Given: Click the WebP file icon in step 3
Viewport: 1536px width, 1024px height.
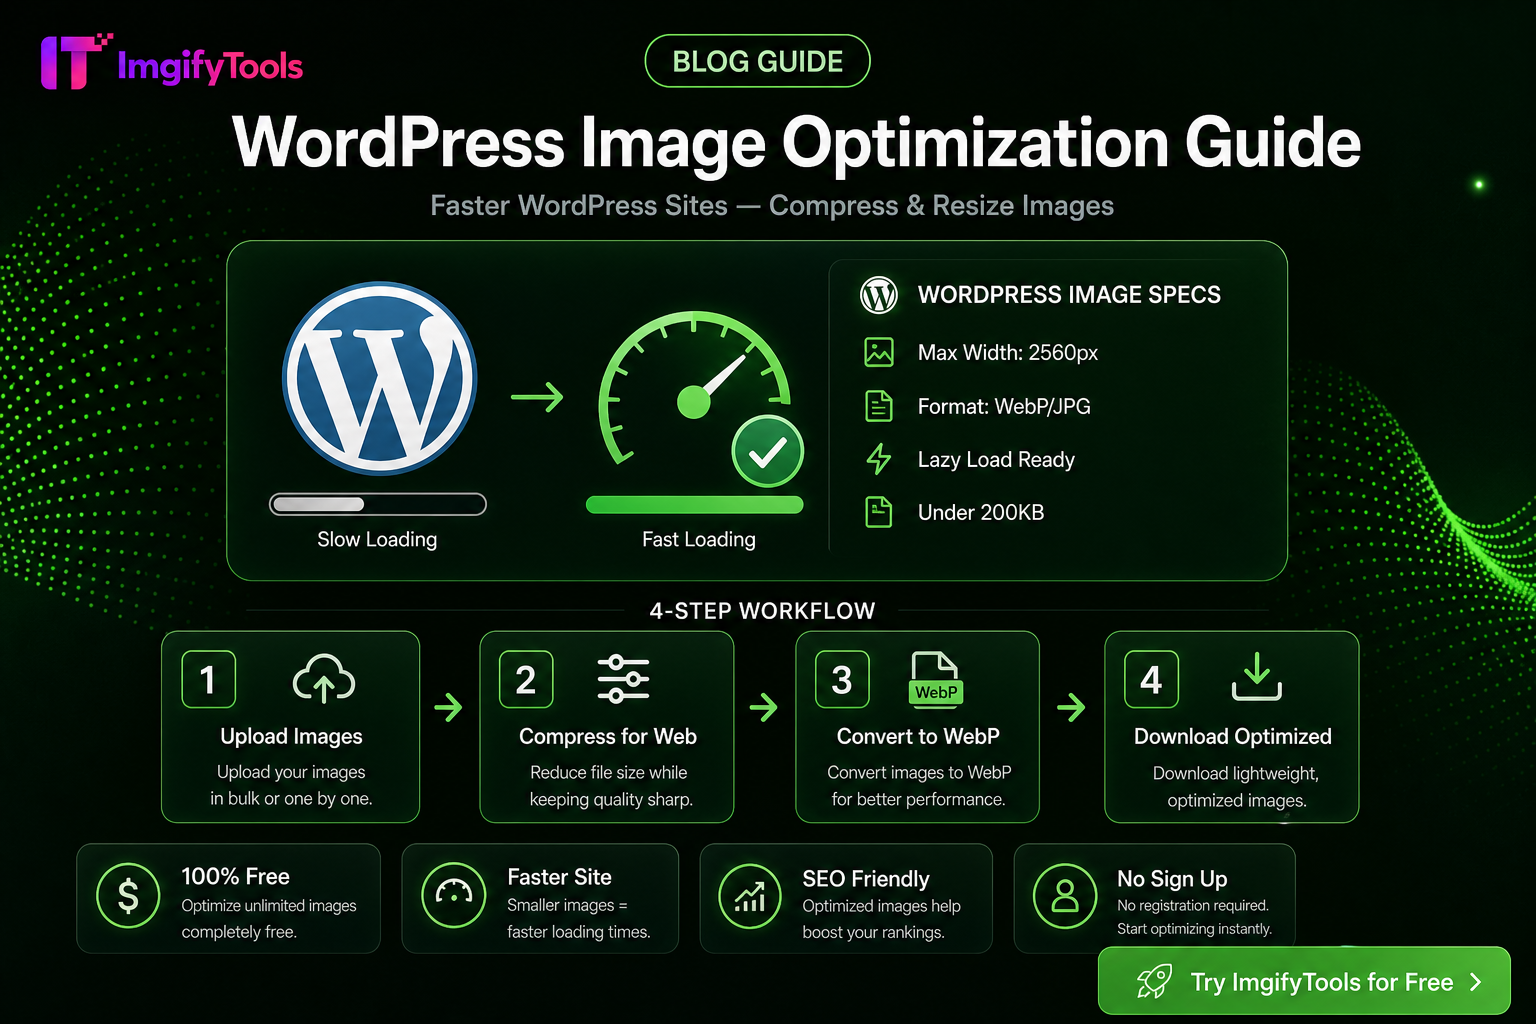Looking at the screenshot, I should 936,679.
